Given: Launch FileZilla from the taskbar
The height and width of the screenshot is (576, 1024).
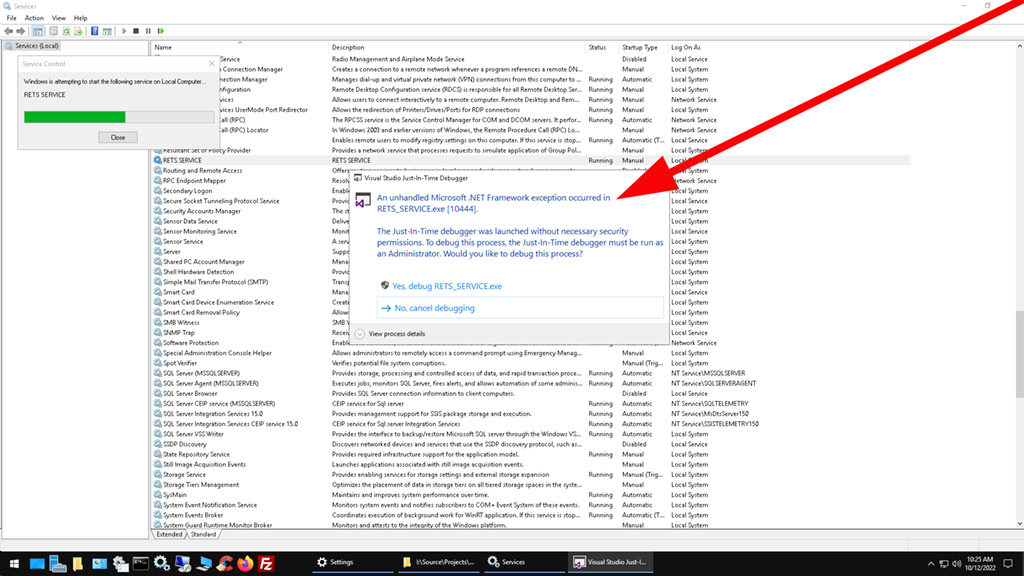Looking at the screenshot, I should point(267,563).
